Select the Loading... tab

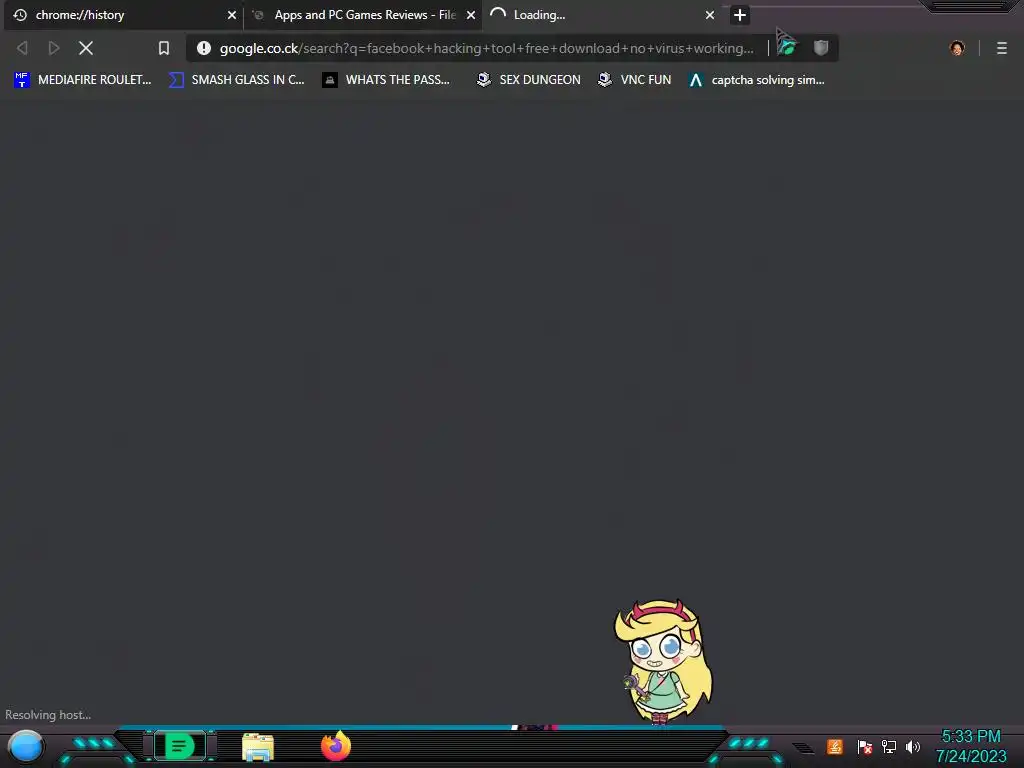[601, 15]
